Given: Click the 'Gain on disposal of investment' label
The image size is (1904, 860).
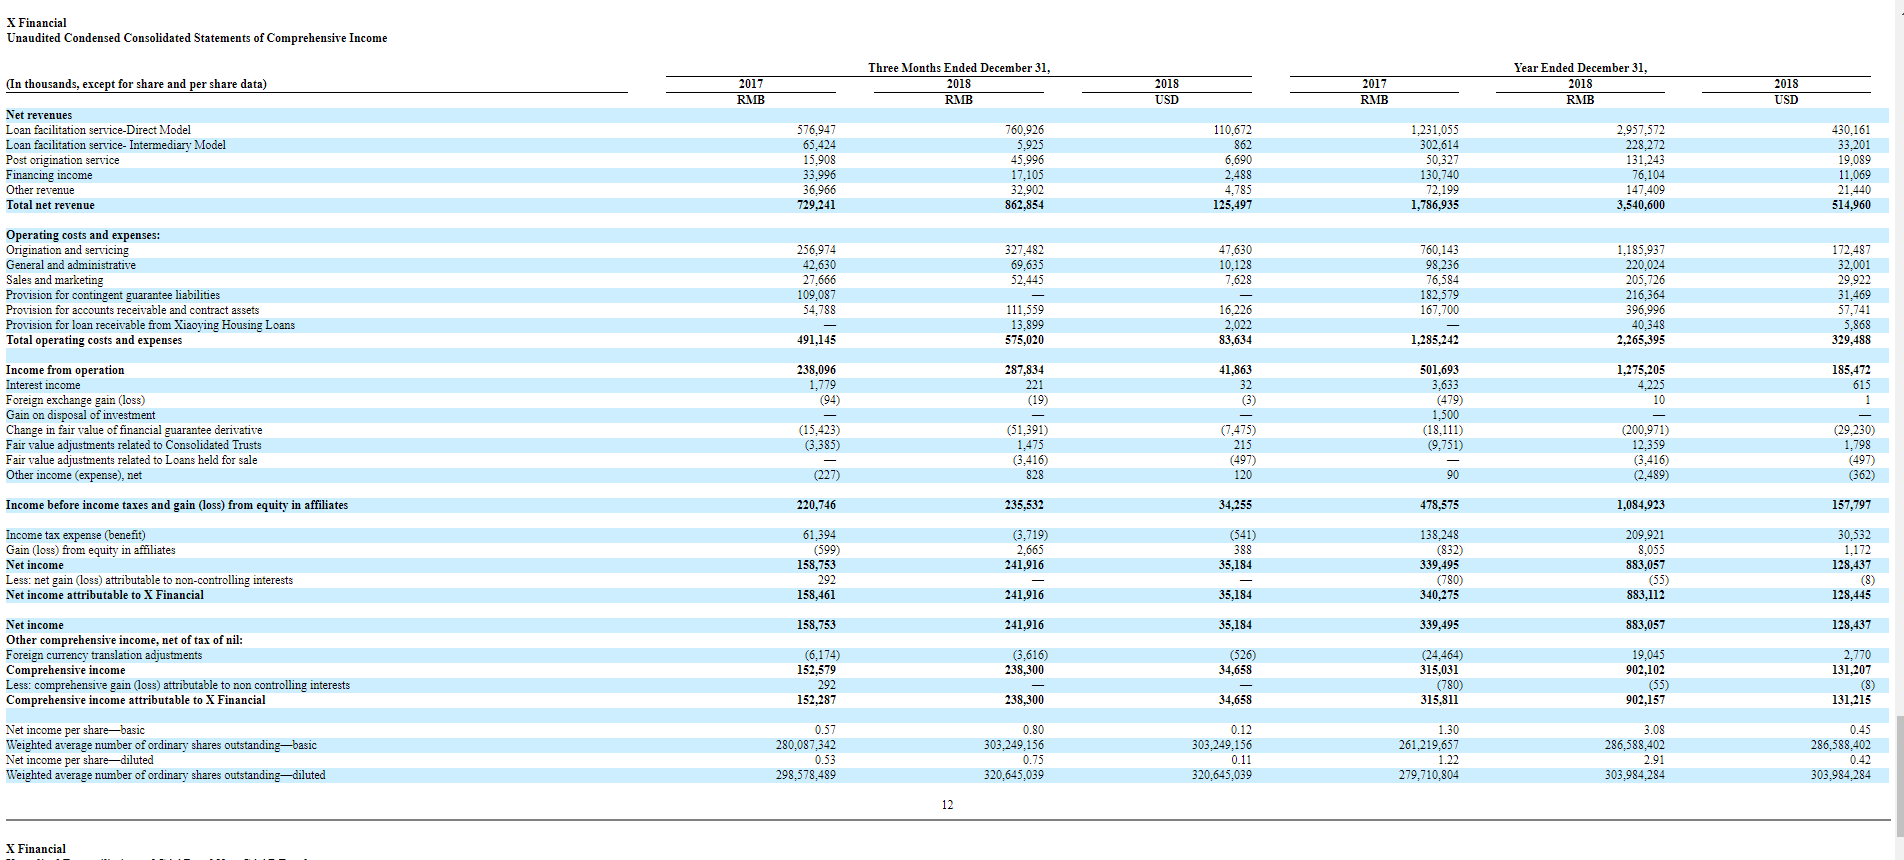Looking at the screenshot, I should click(81, 415).
